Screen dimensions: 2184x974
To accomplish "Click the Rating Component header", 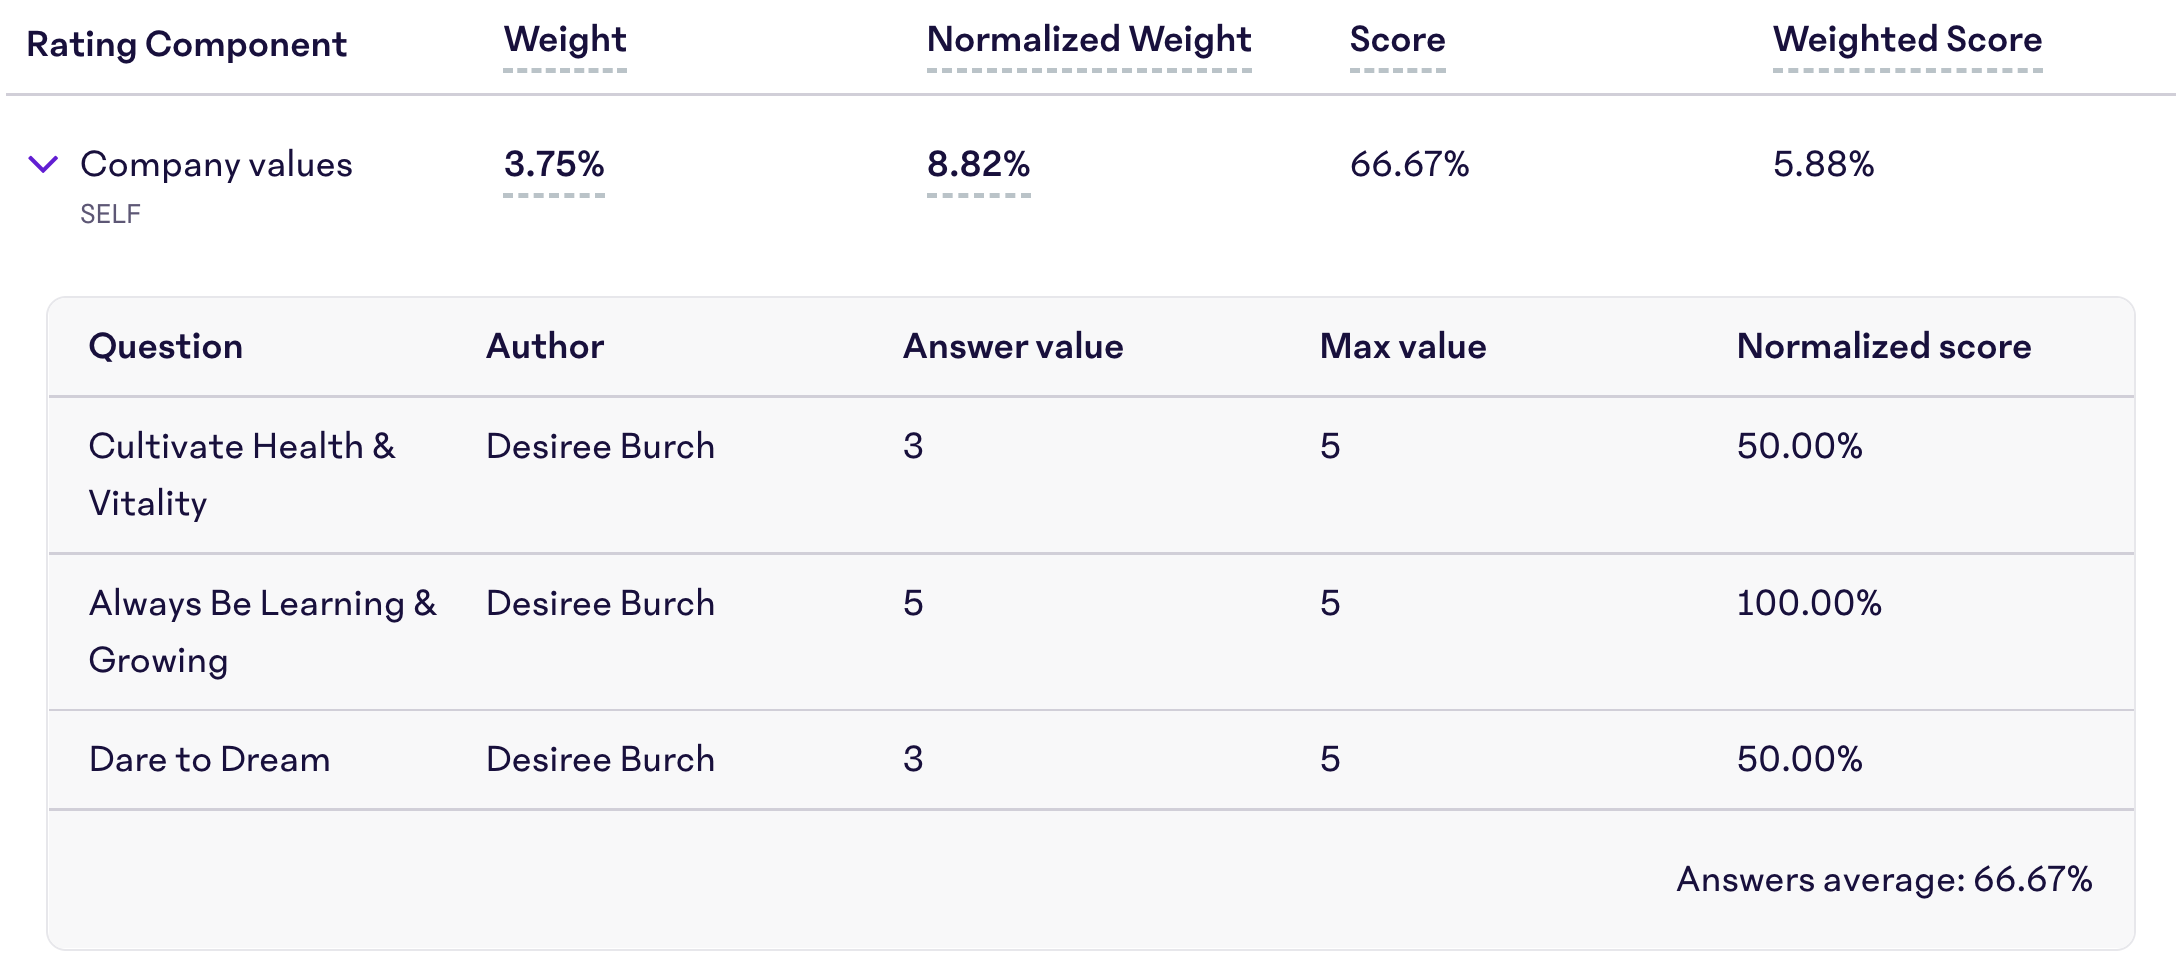I will [x=186, y=44].
